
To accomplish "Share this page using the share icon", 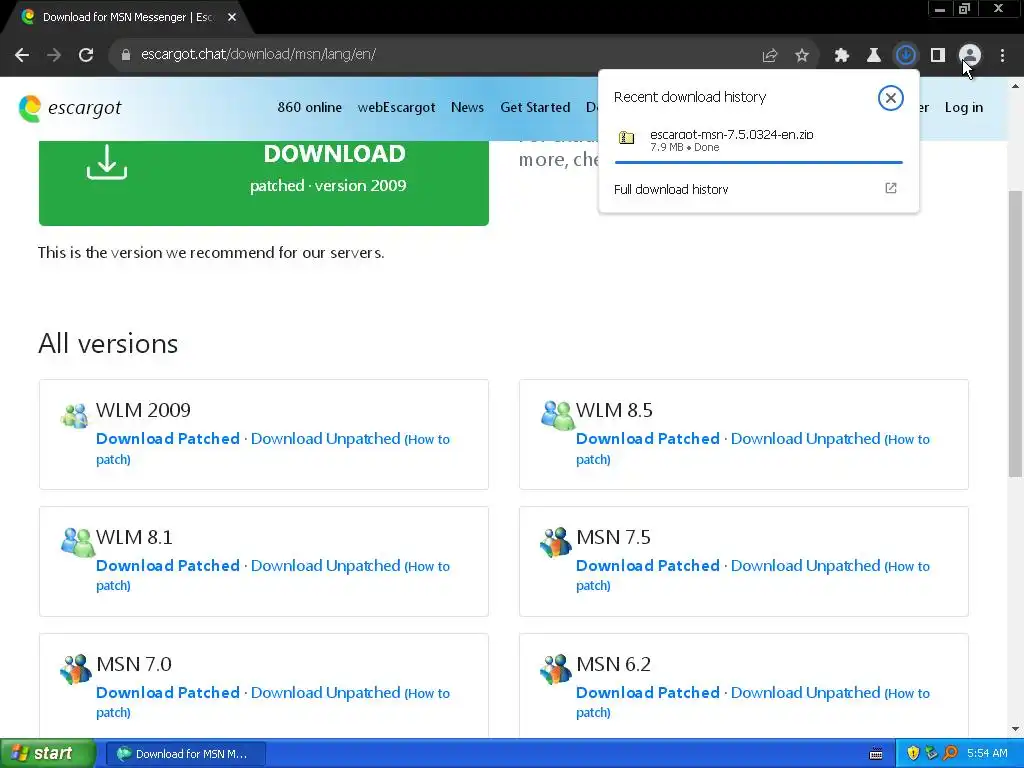I will pyautogui.click(x=770, y=56).
